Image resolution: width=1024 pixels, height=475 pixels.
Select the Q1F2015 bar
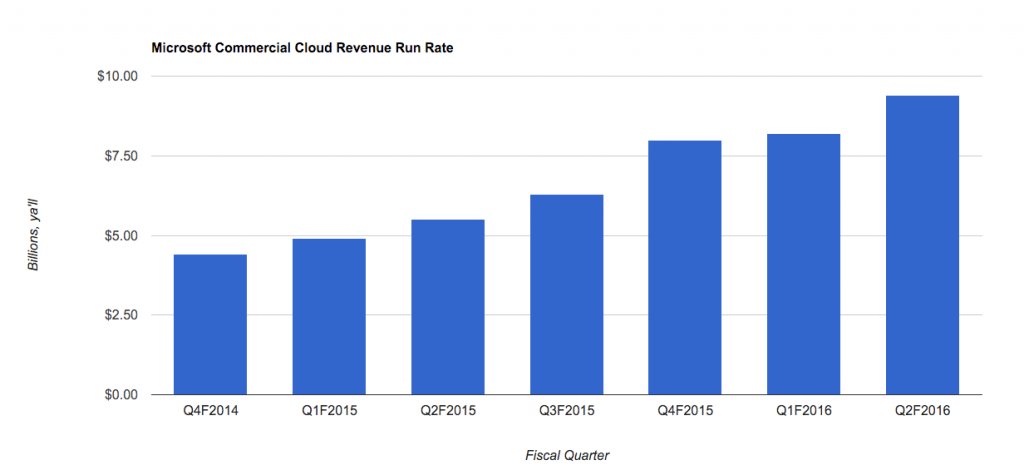click(329, 316)
